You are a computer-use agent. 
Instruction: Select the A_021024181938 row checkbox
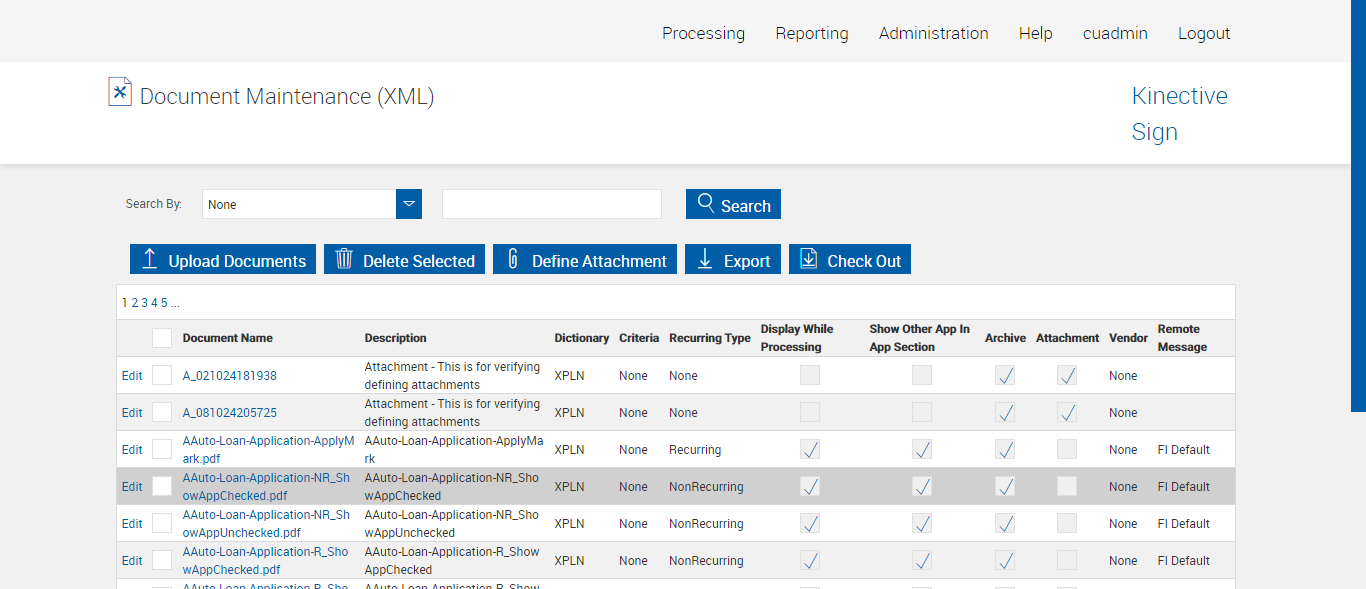[x=162, y=376]
